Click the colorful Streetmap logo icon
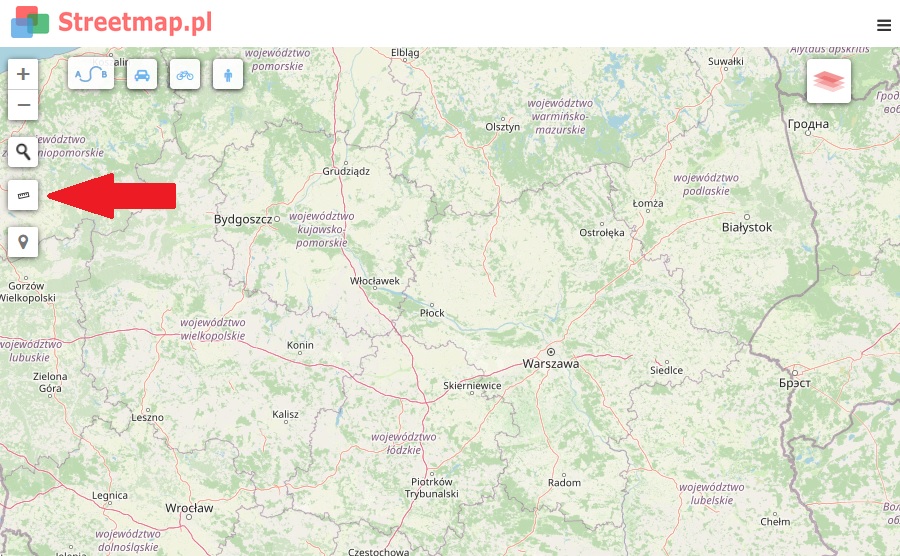900x556 pixels. 30,22
